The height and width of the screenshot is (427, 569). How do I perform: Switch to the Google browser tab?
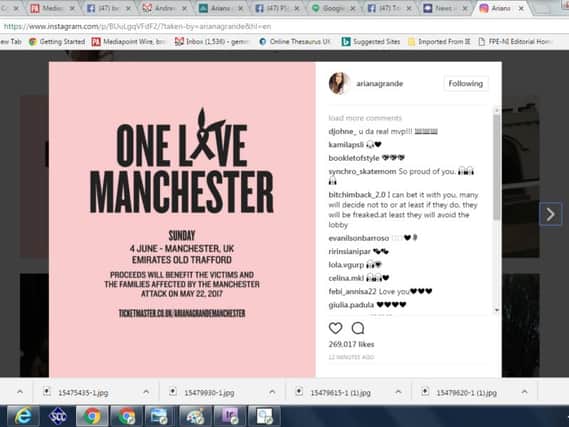(x=334, y=8)
